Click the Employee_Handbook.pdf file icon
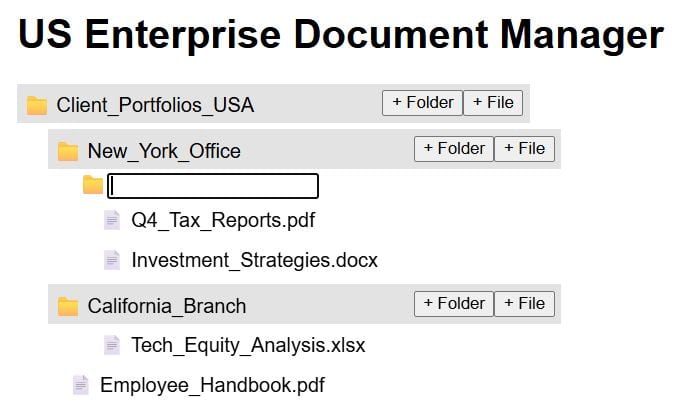 (x=81, y=385)
